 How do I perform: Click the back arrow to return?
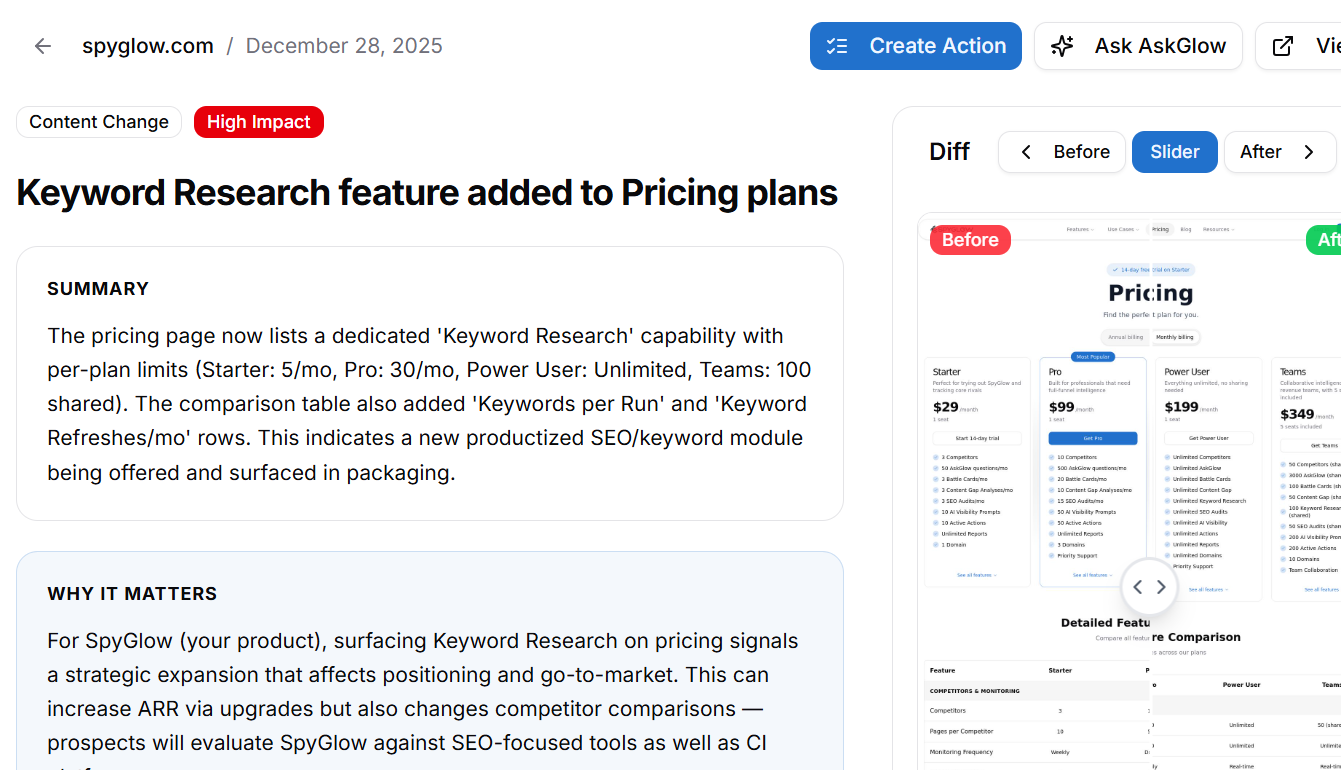[41, 45]
